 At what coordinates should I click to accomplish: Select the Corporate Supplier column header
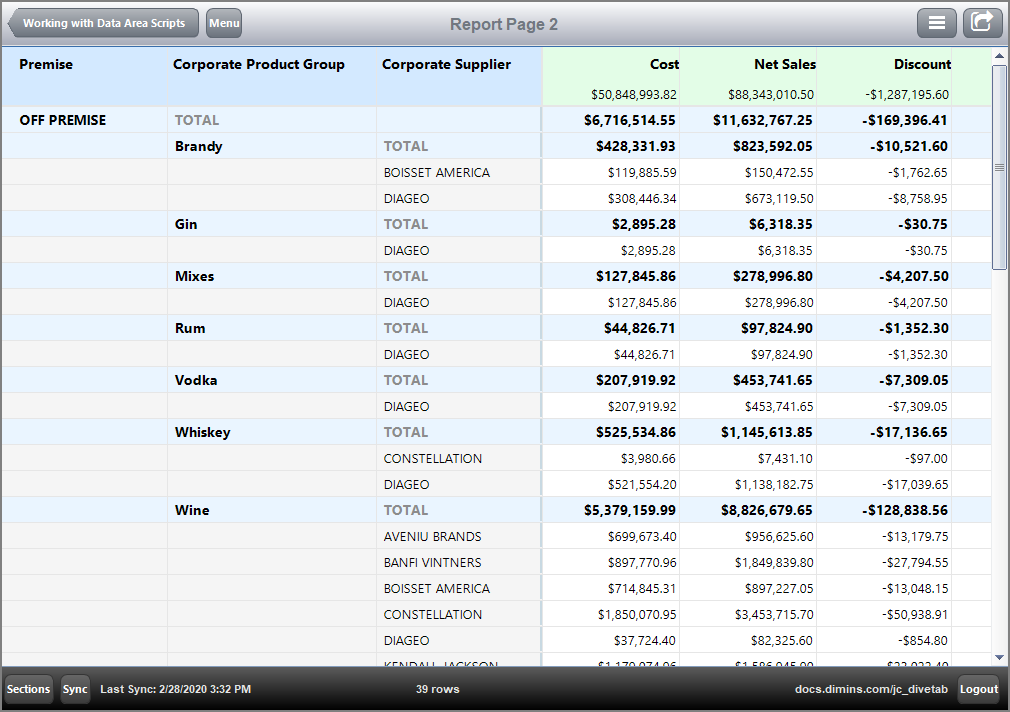[x=446, y=64]
